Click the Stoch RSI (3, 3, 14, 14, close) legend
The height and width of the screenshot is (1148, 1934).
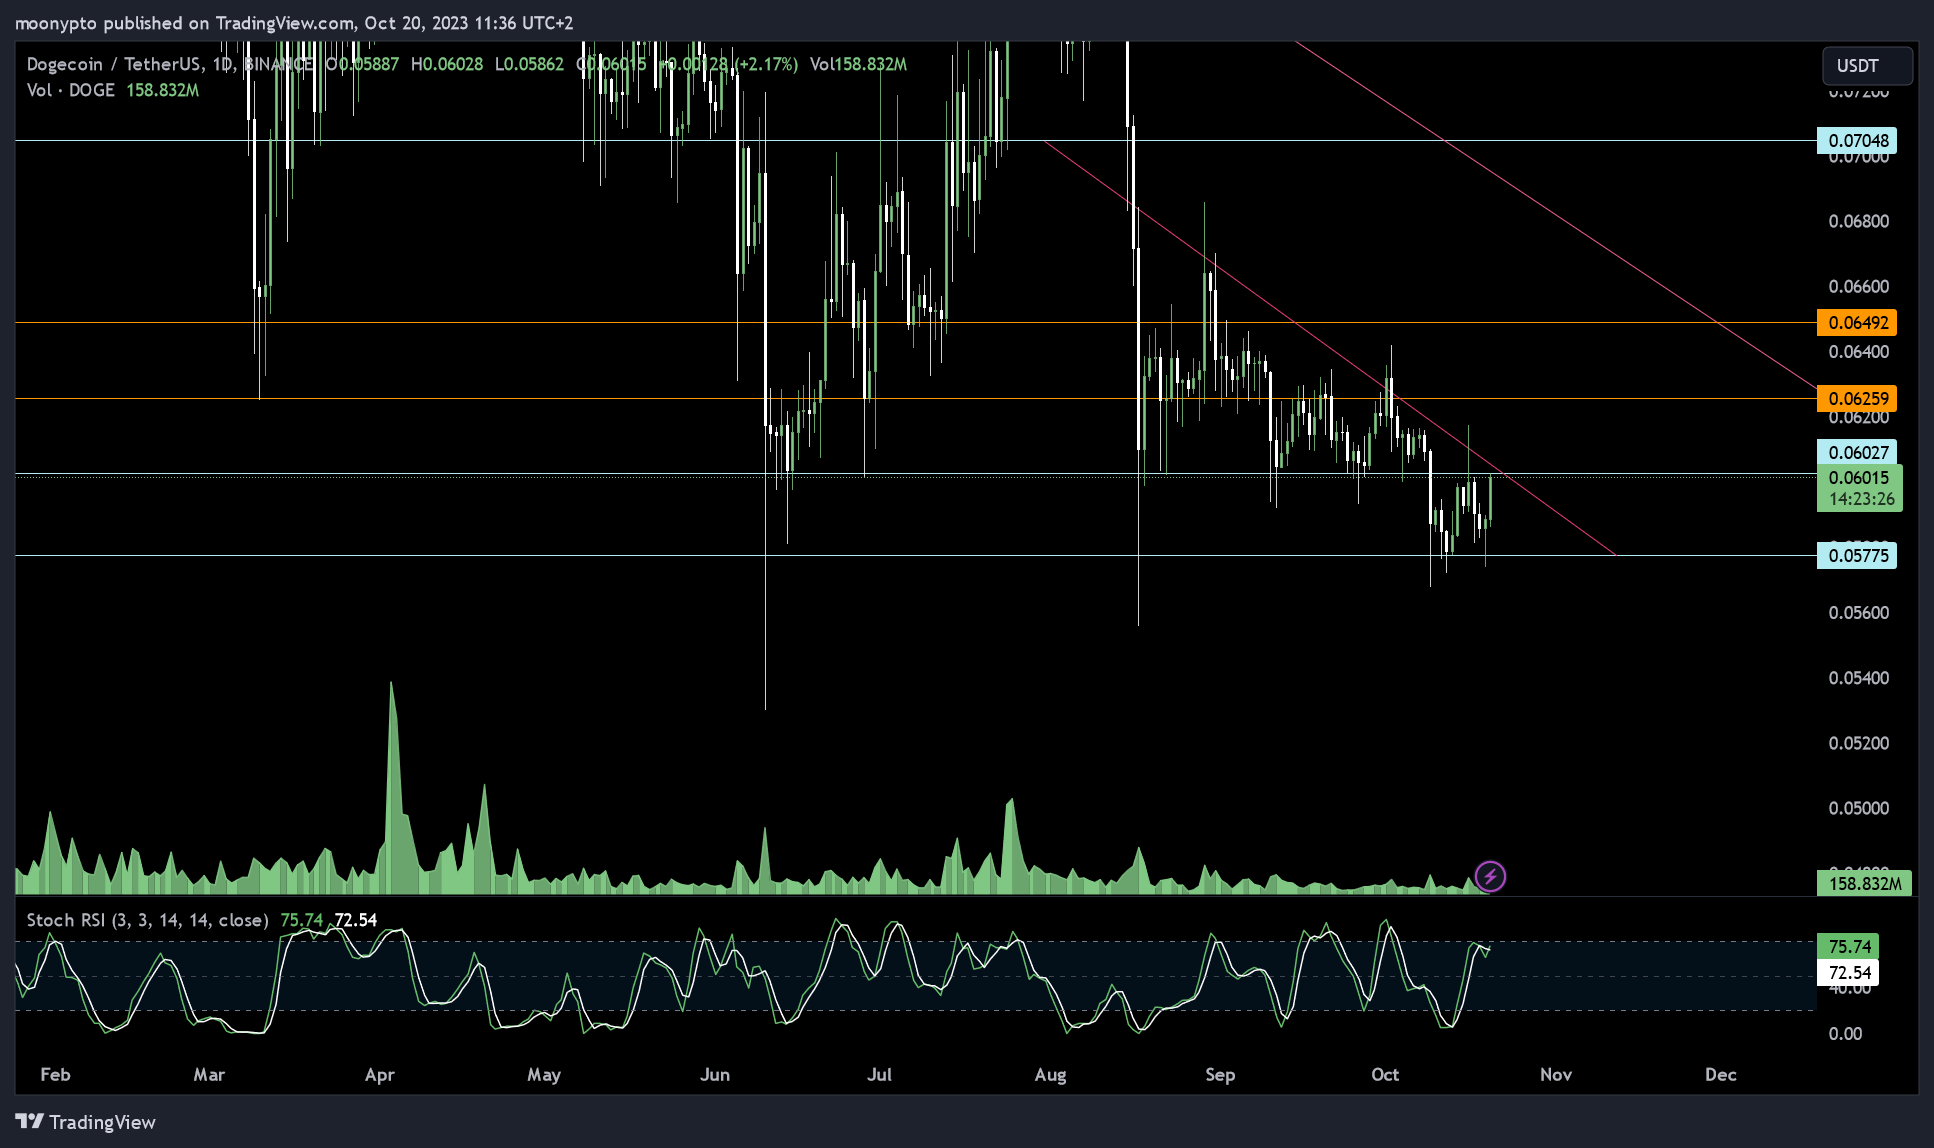147,920
